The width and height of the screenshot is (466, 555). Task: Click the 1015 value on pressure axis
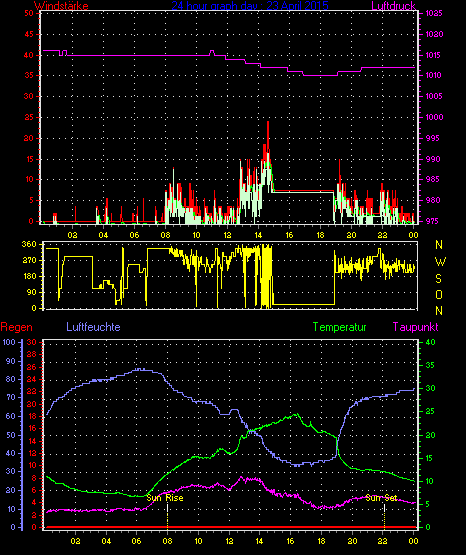tap(433, 55)
